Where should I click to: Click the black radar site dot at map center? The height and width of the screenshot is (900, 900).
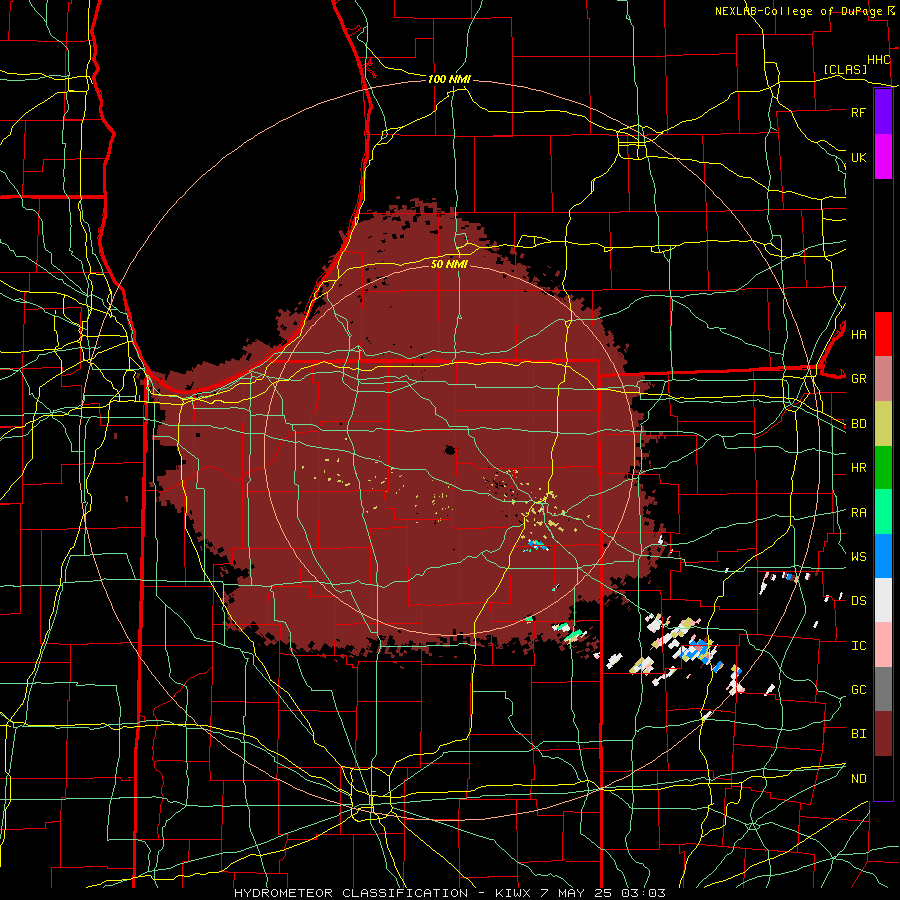[x=450, y=450]
